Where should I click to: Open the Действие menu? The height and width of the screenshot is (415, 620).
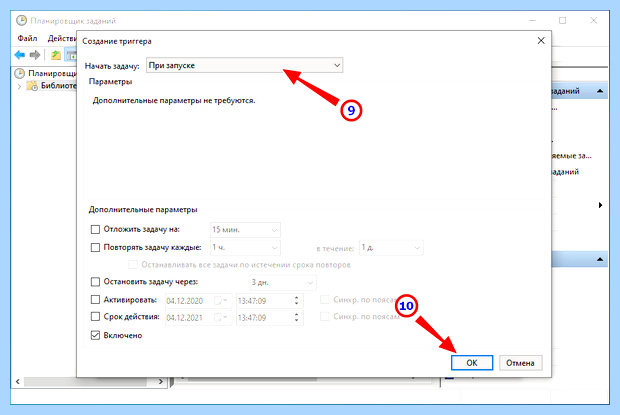pyautogui.click(x=62, y=38)
